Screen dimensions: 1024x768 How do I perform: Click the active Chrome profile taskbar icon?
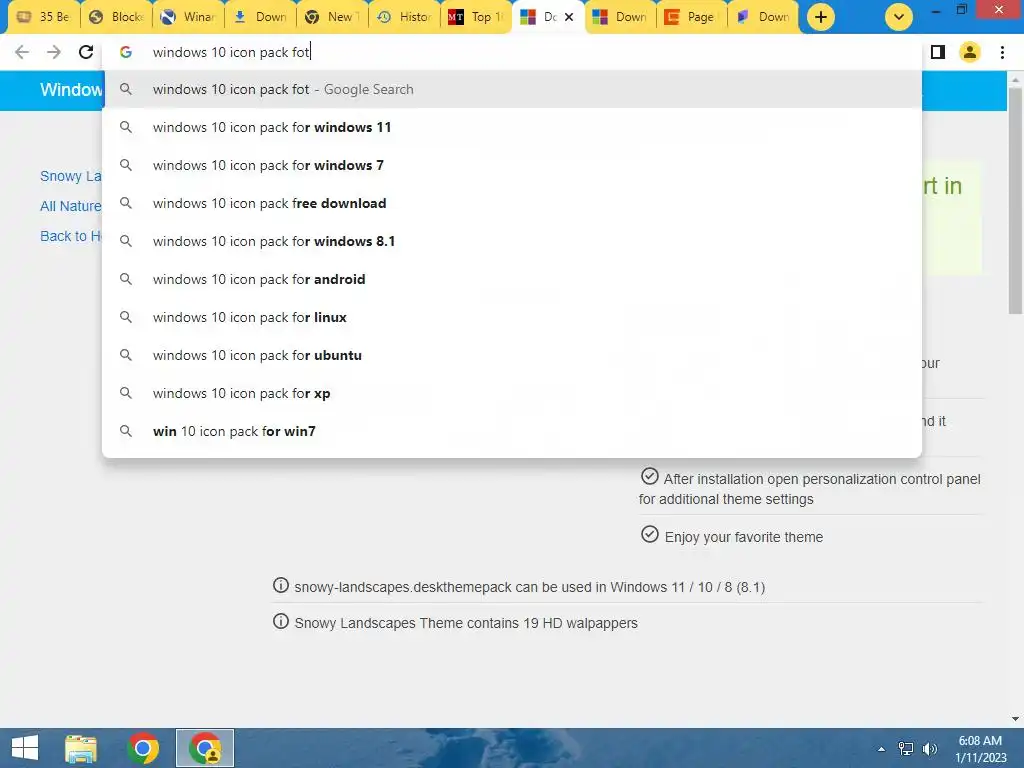coord(205,748)
